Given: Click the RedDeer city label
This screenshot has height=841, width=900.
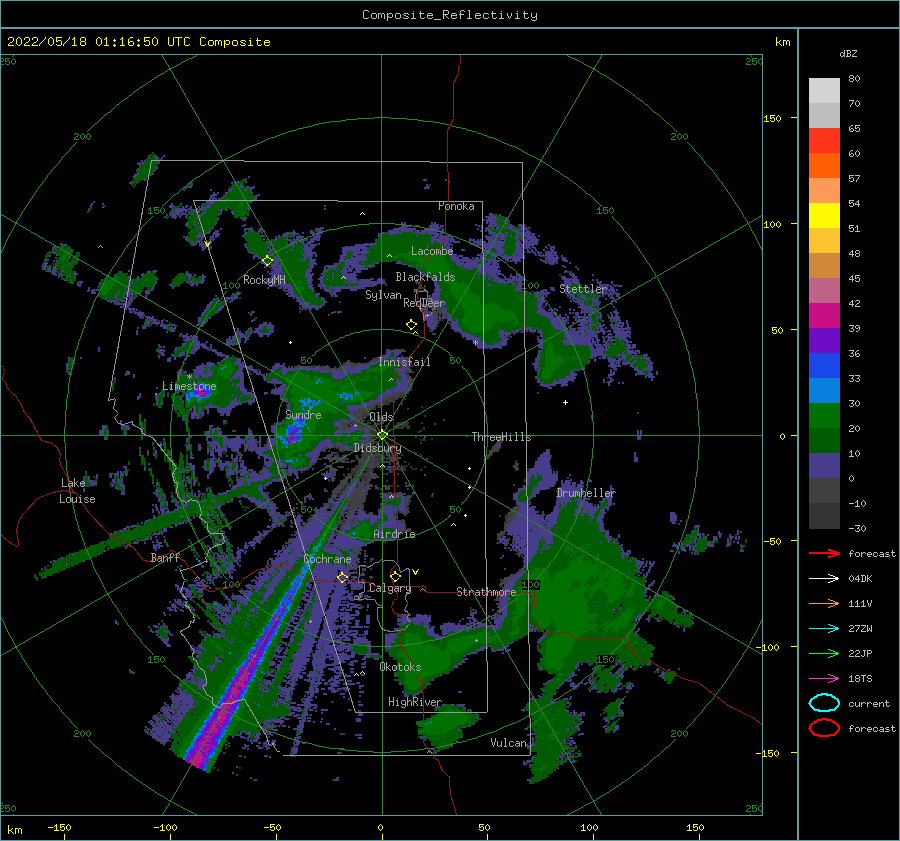Looking at the screenshot, I should (x=424, y=303).
